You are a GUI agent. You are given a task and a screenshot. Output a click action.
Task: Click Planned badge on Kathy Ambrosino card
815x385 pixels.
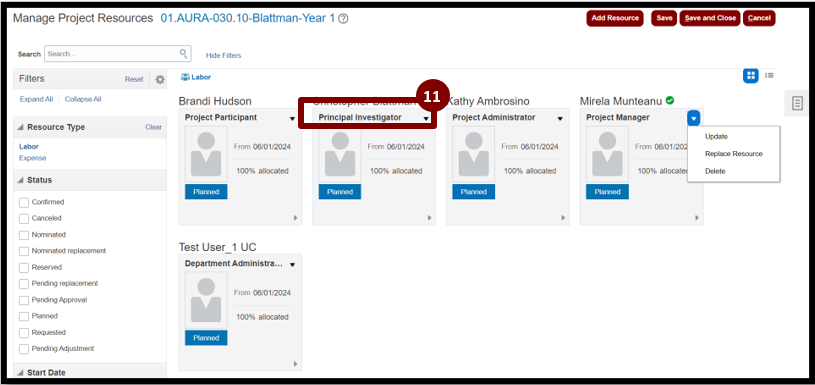coord(474,192)
